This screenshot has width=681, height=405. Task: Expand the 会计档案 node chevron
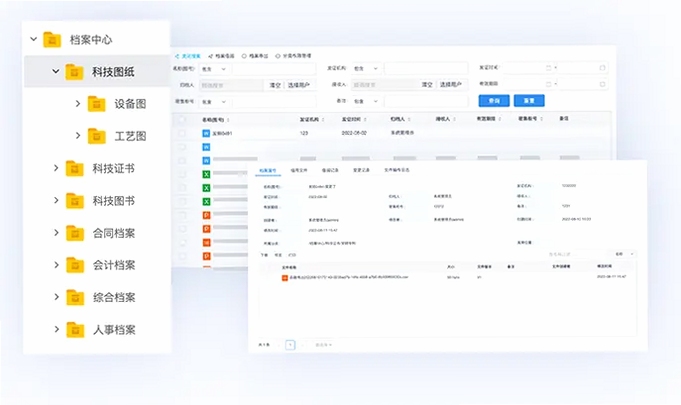pyautogui.click(x=56, y=264)
